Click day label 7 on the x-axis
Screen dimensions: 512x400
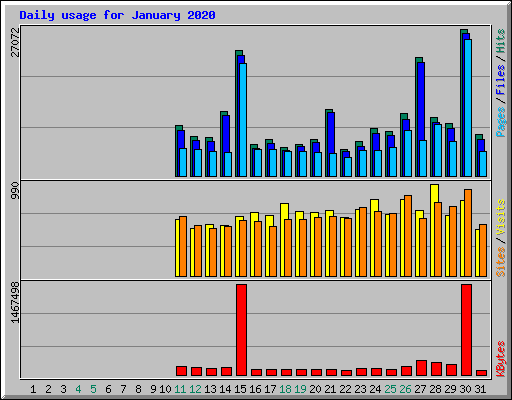(123, 389)
